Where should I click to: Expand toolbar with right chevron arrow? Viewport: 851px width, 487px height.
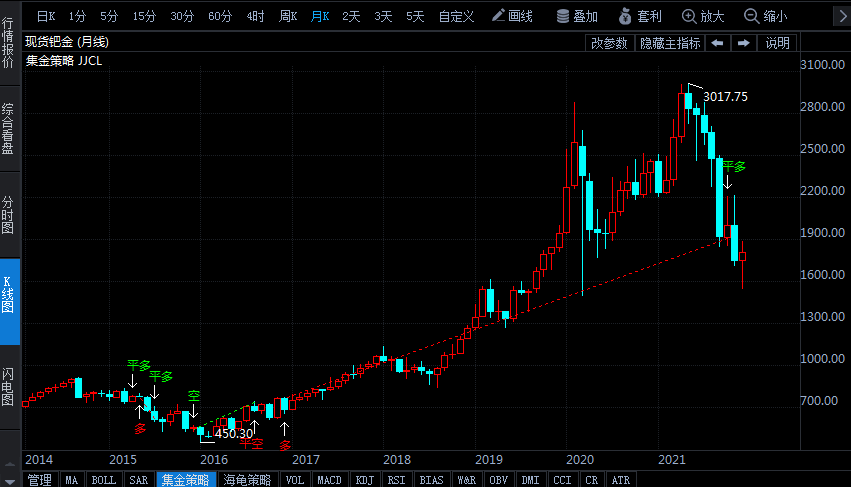point(842,16)
